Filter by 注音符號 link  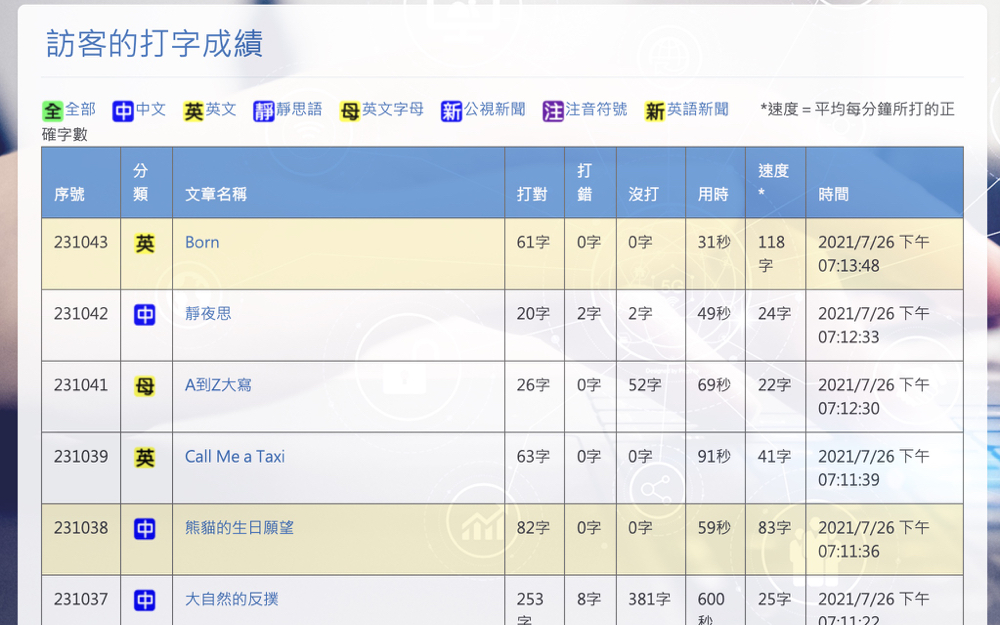pyautogui.click(x=596, y=110)
